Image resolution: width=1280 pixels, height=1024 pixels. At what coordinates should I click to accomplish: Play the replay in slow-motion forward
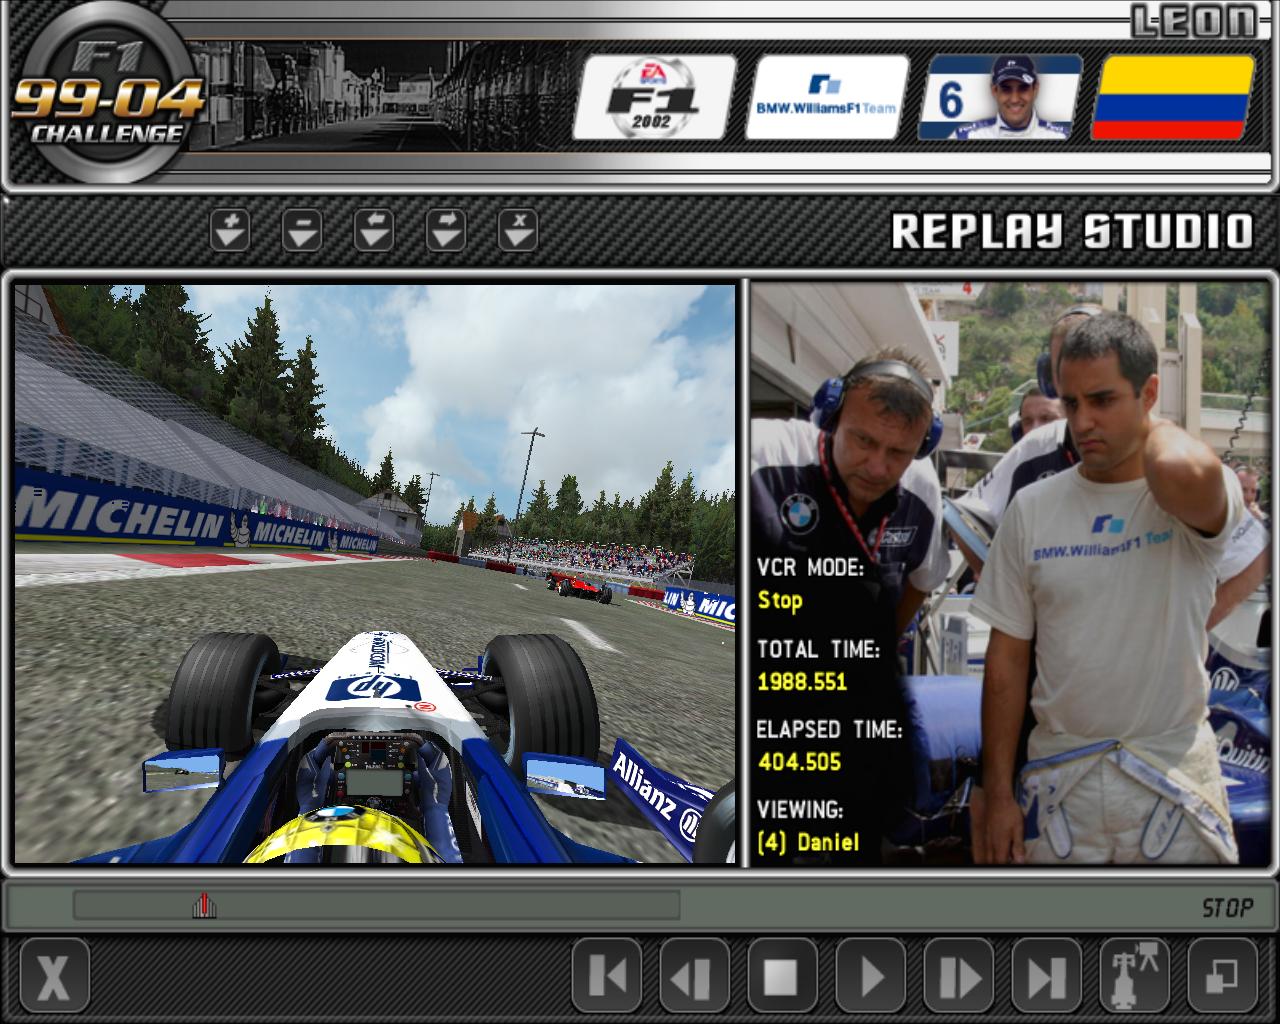coord(959,976)
